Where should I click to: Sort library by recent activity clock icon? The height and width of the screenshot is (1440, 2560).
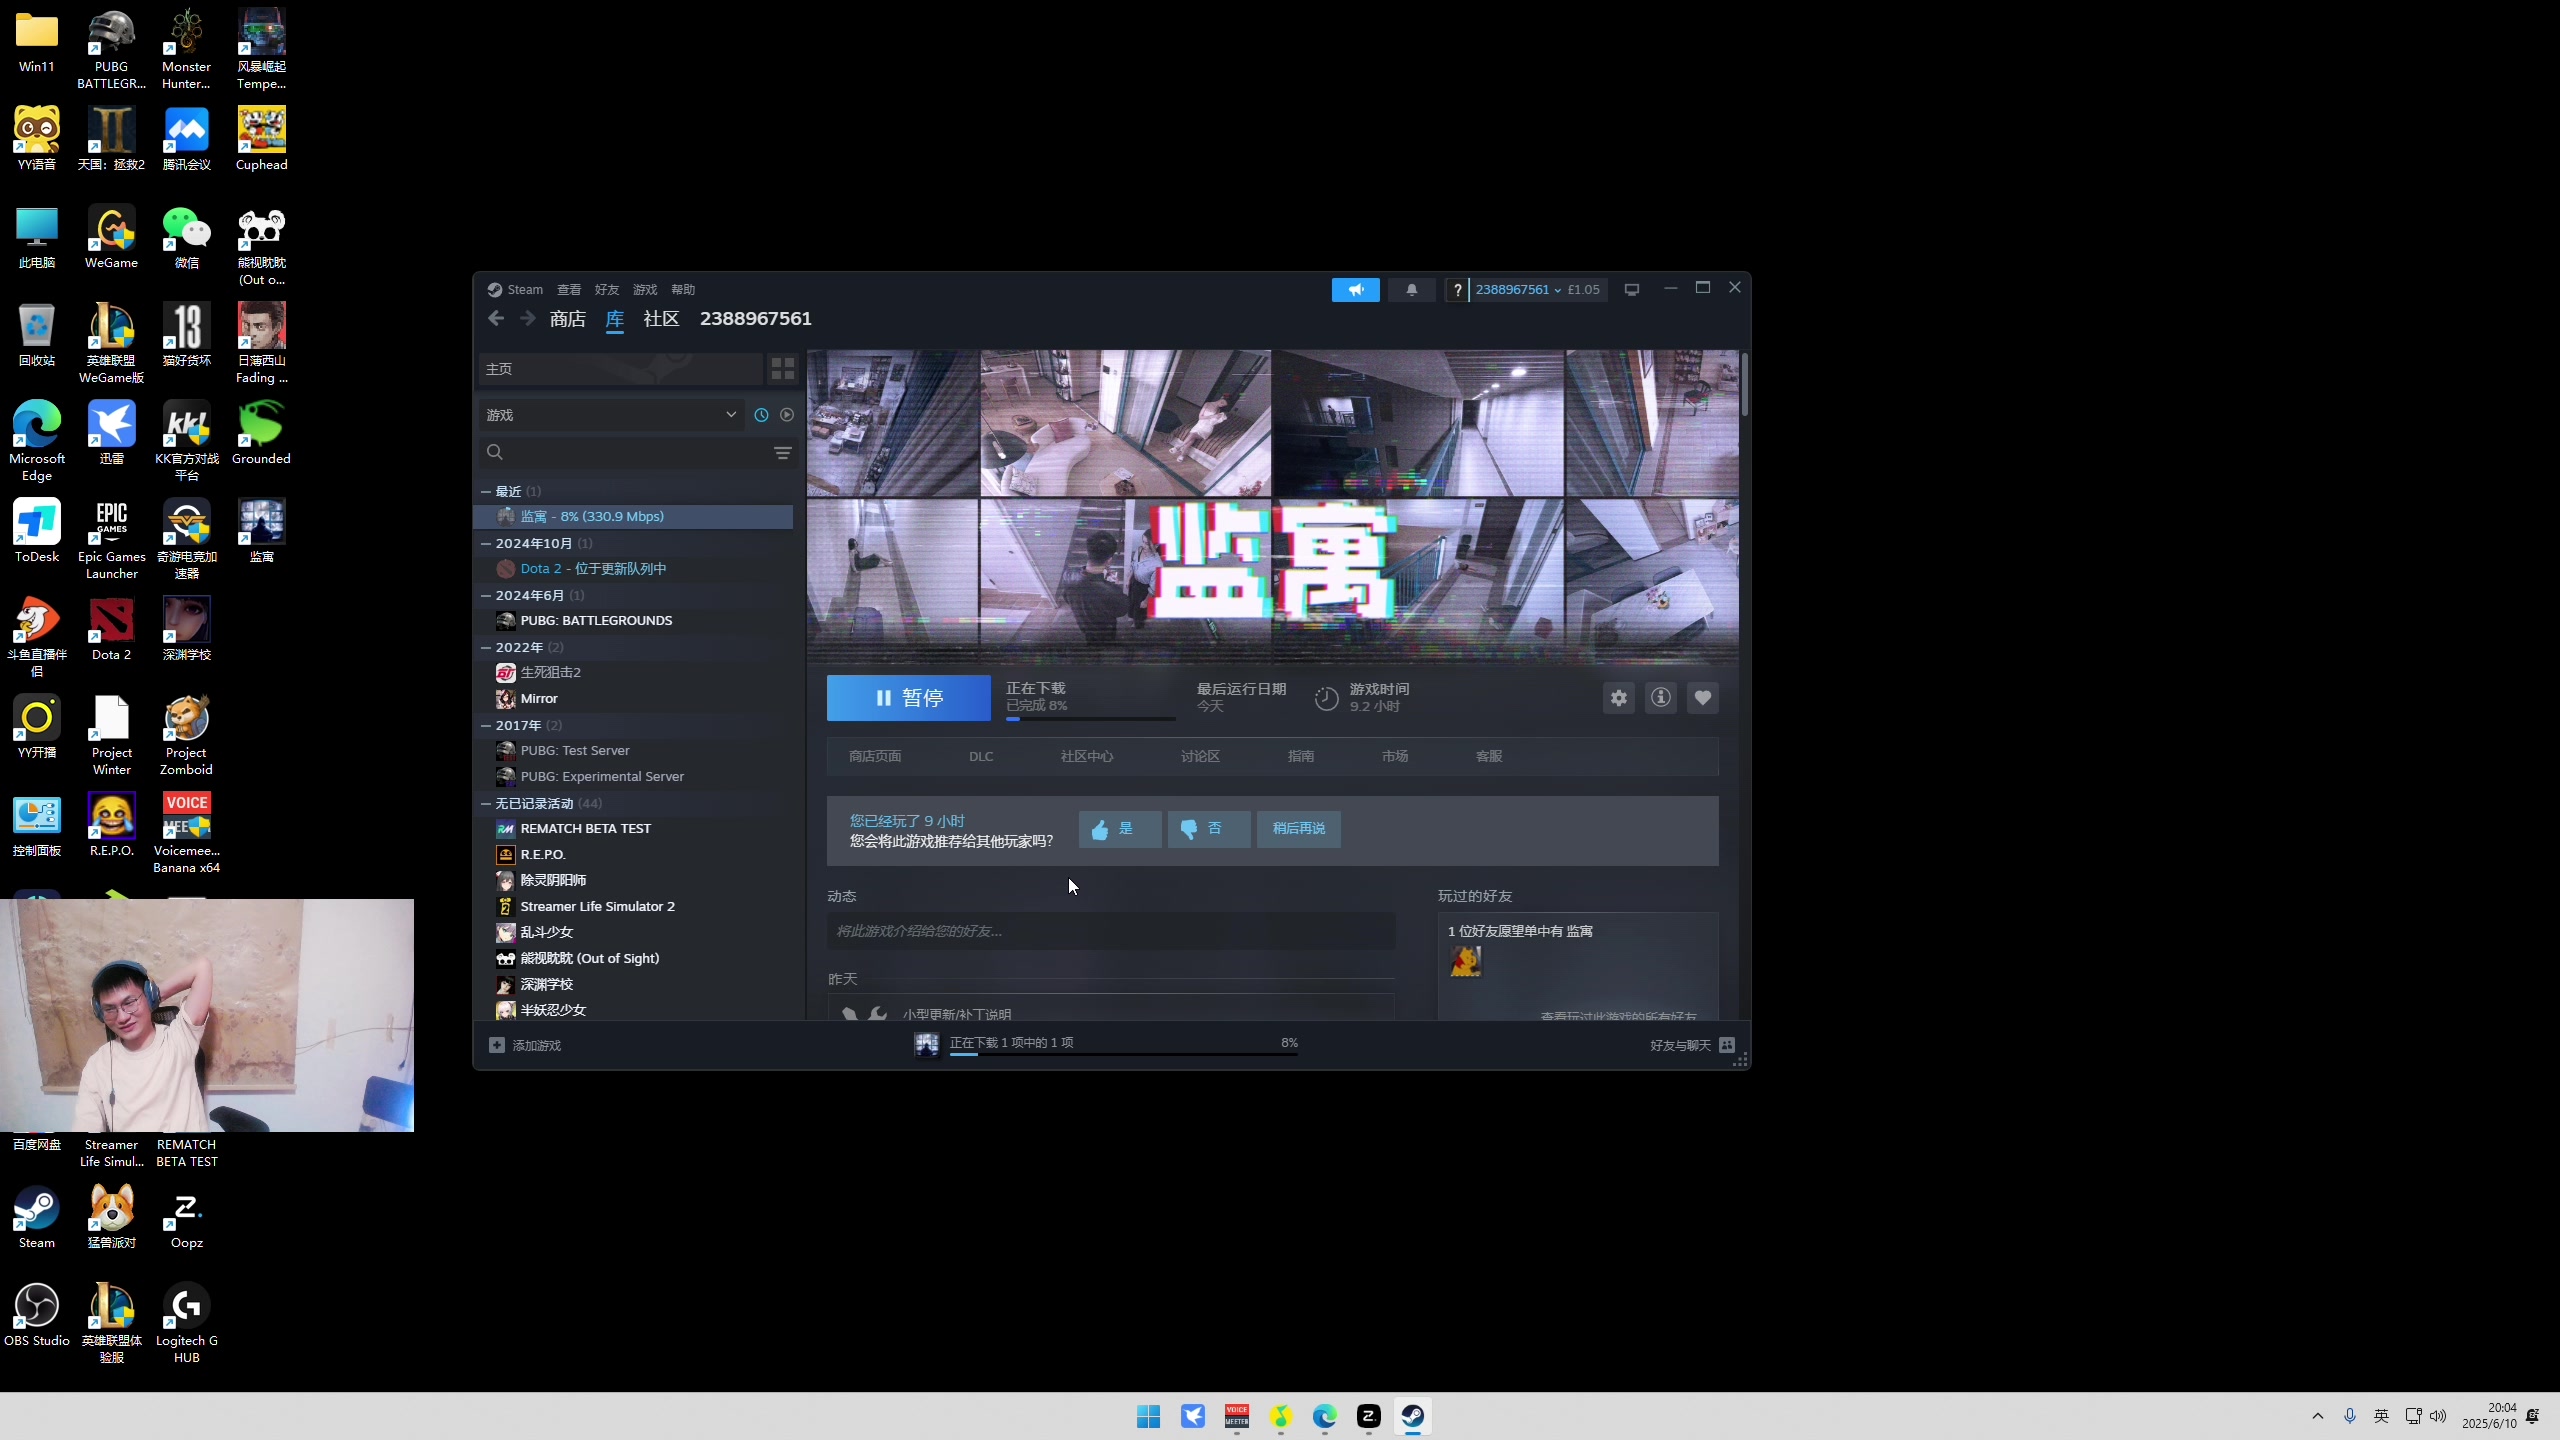tap(761, 415)
